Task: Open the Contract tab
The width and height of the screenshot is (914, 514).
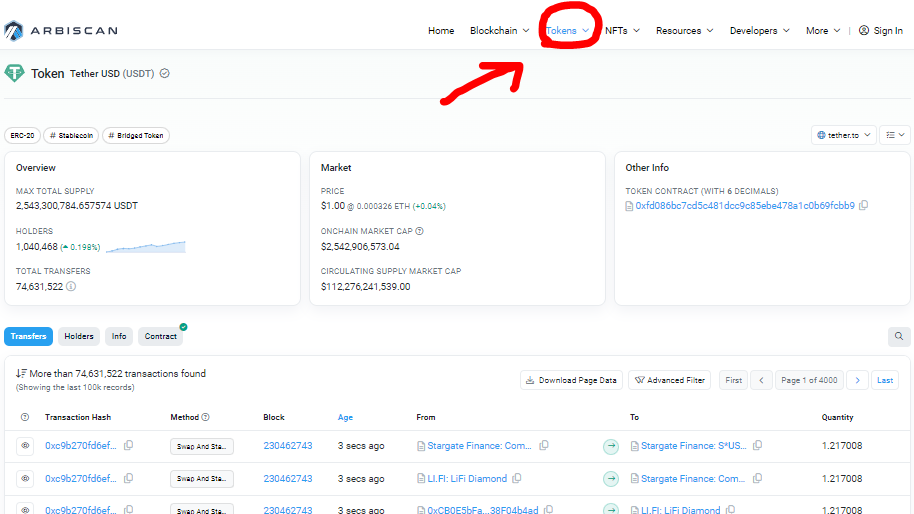Action: pyautogui.click(x=160, y=337)
